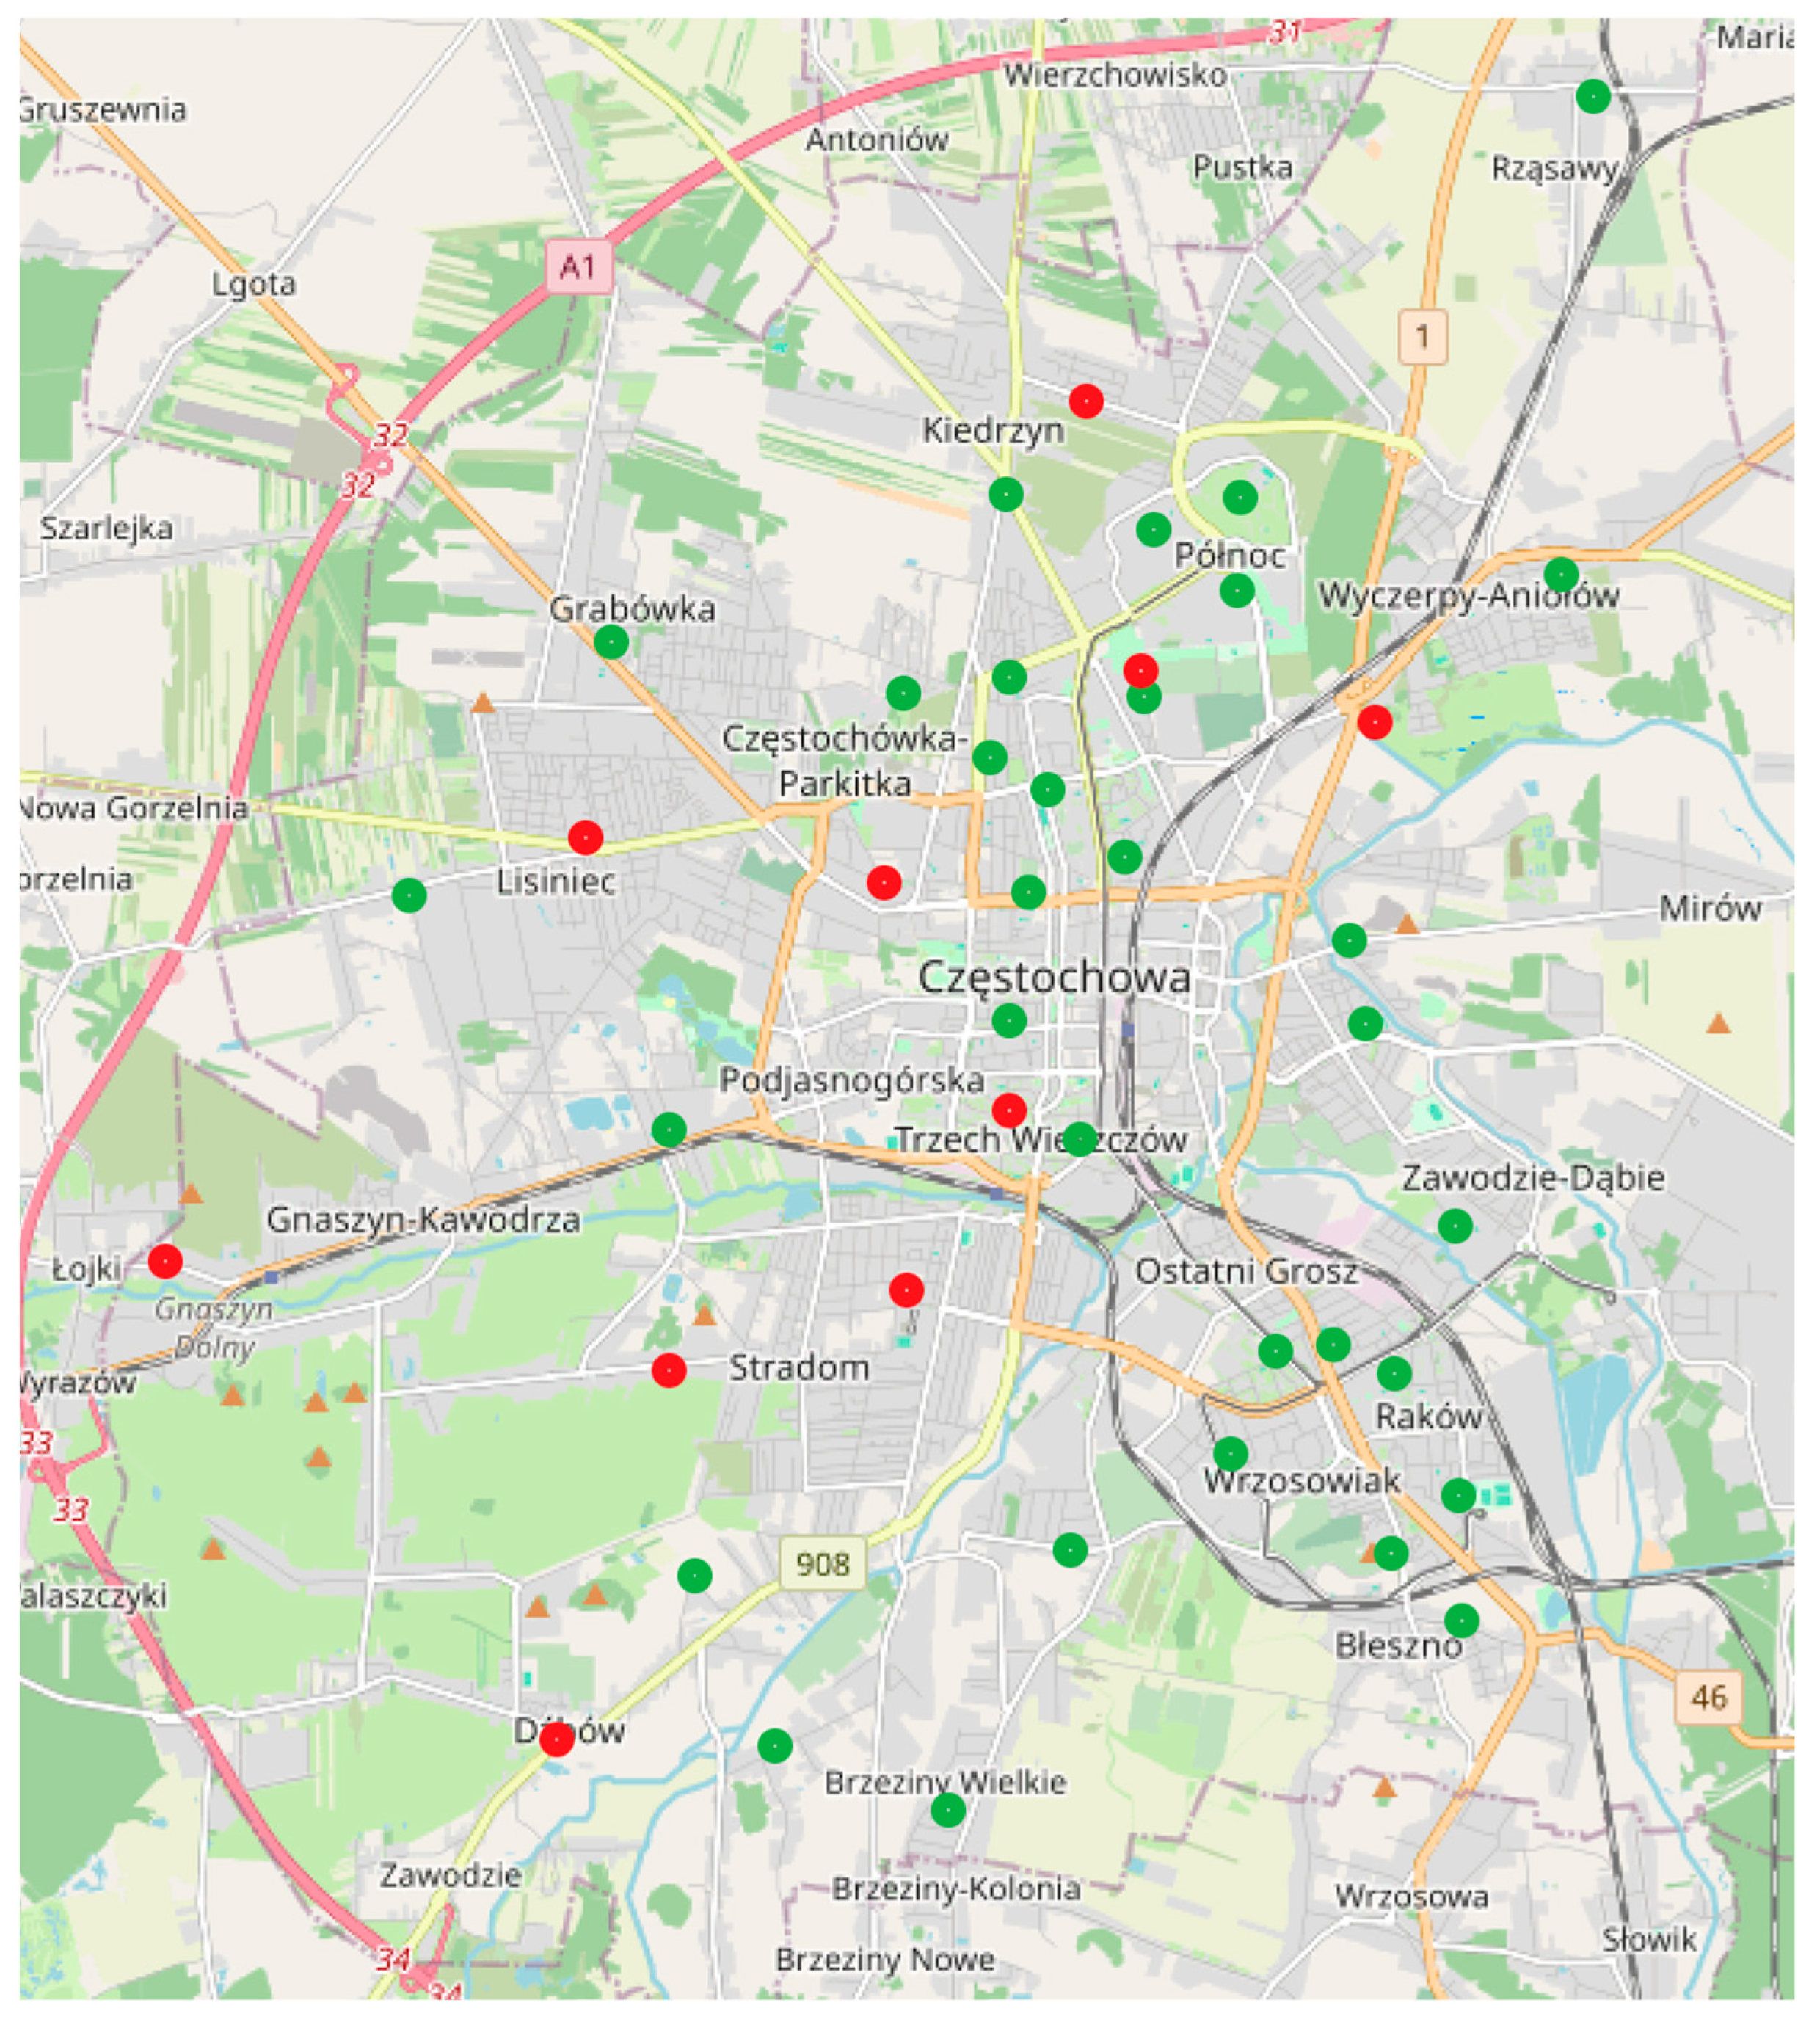
Task: Click the green marker beside the Grabówka label
Action: point(611,642)
